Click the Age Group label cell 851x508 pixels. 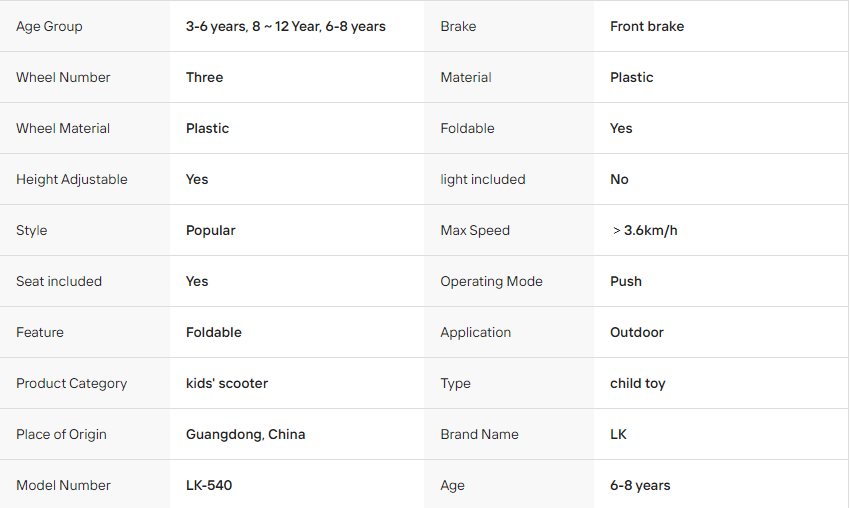(85, 26)
